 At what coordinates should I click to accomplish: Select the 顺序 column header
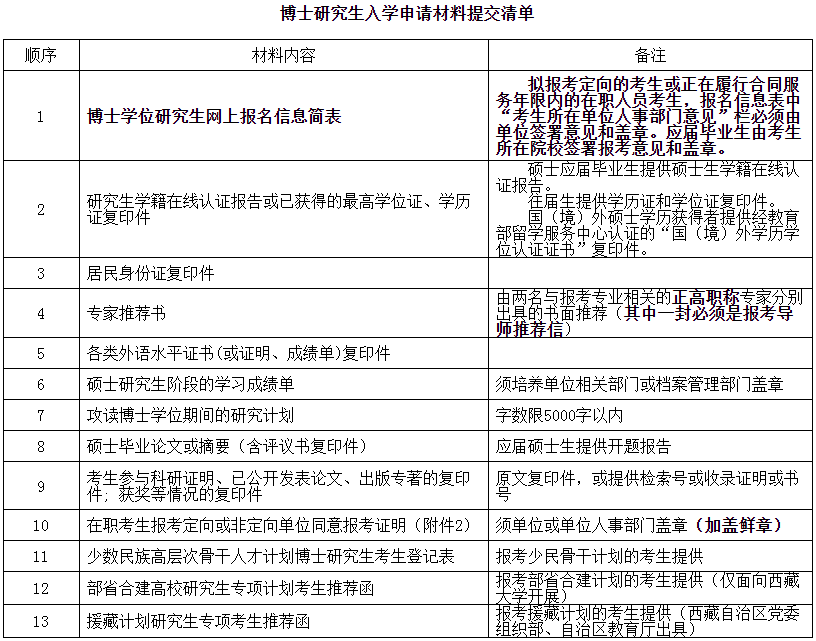pyautogui.click(x=41, y=55)
